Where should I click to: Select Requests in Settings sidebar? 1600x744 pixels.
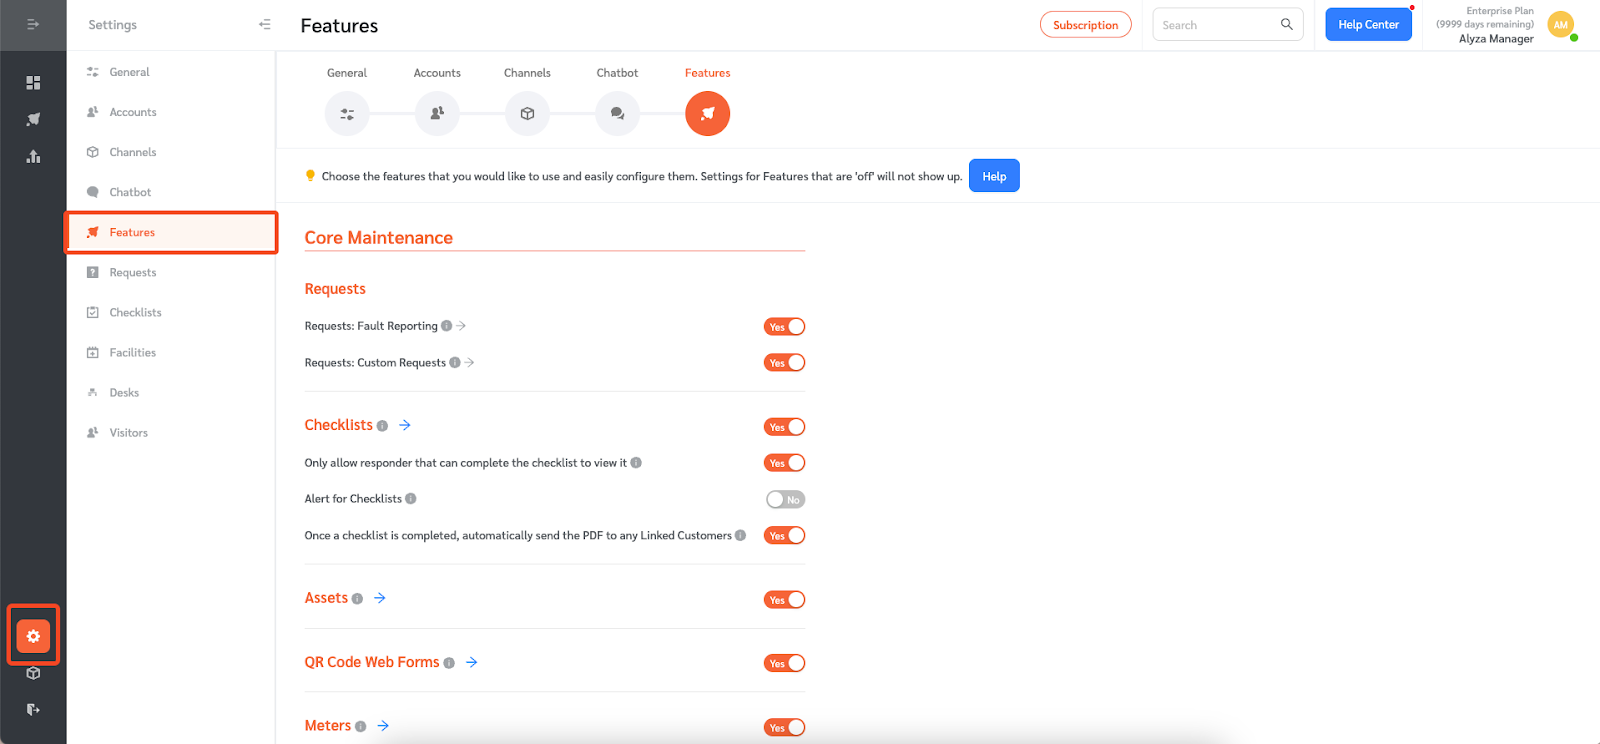171,272
